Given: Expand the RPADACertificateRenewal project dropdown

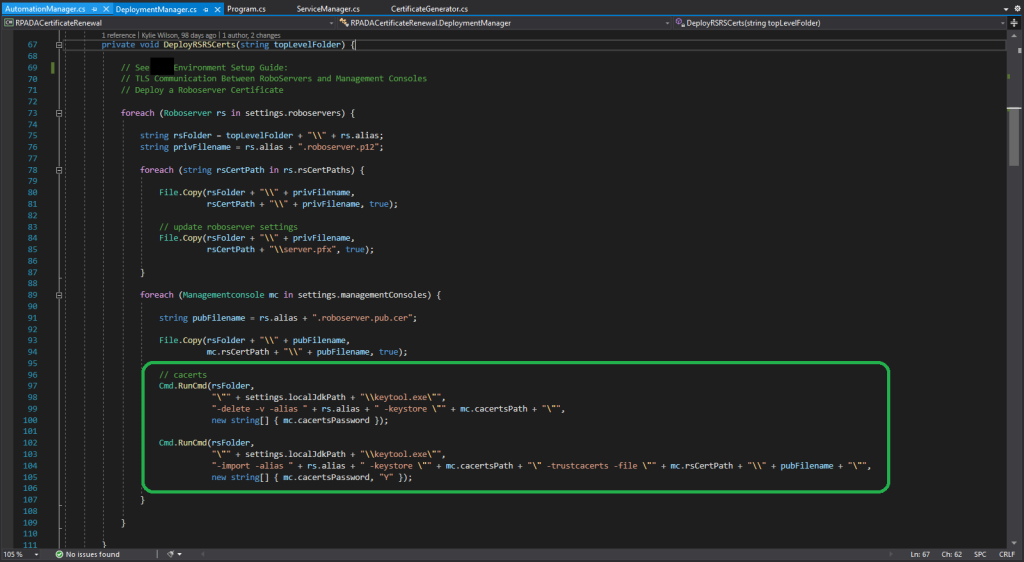Looking at the screenshot, I should pos(330,22).
